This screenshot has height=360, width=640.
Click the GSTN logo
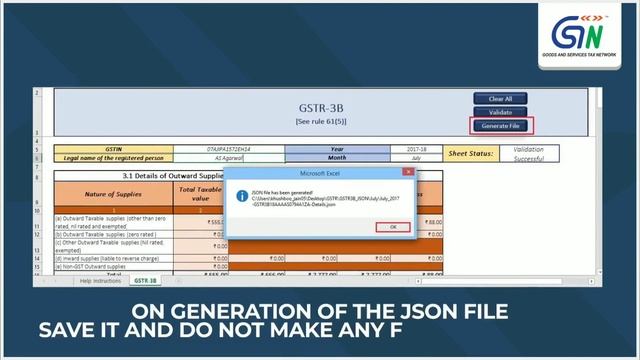(579, 36)
